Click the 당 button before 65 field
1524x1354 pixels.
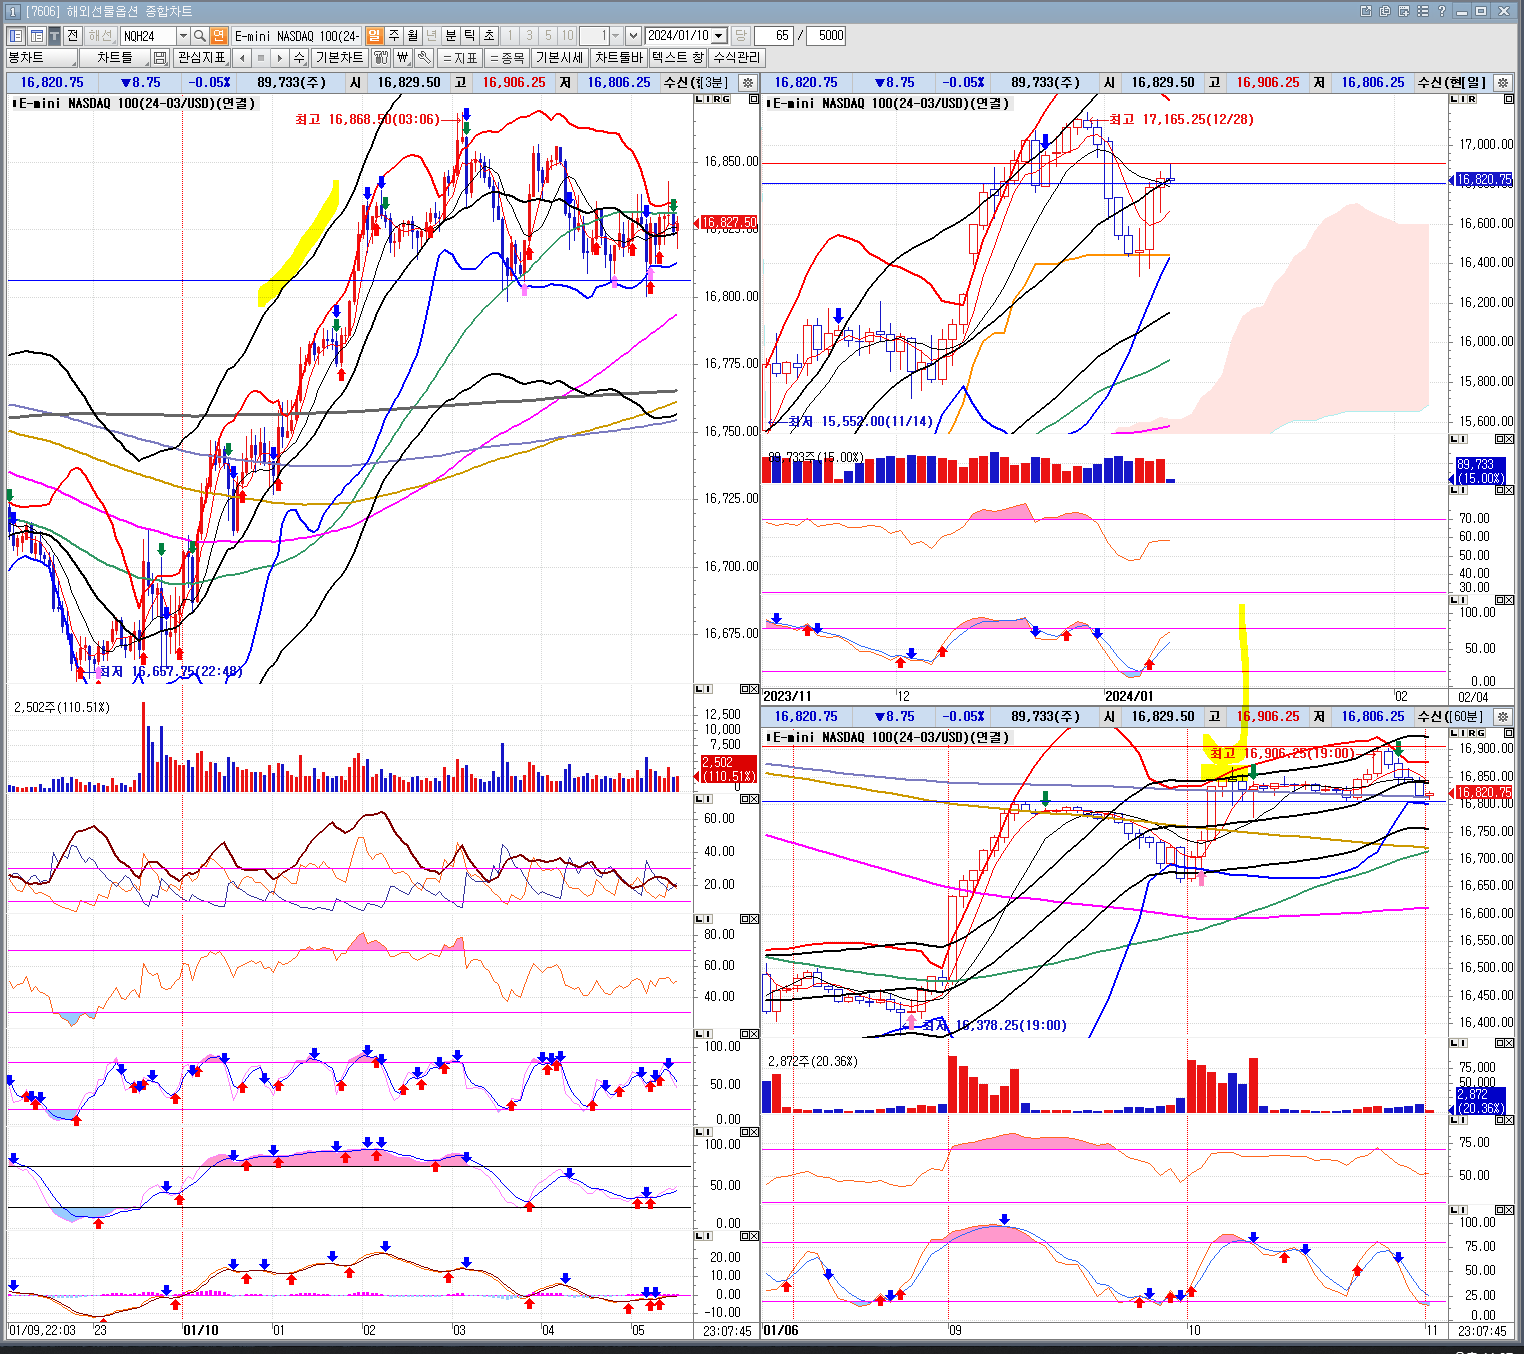[741, 36]
